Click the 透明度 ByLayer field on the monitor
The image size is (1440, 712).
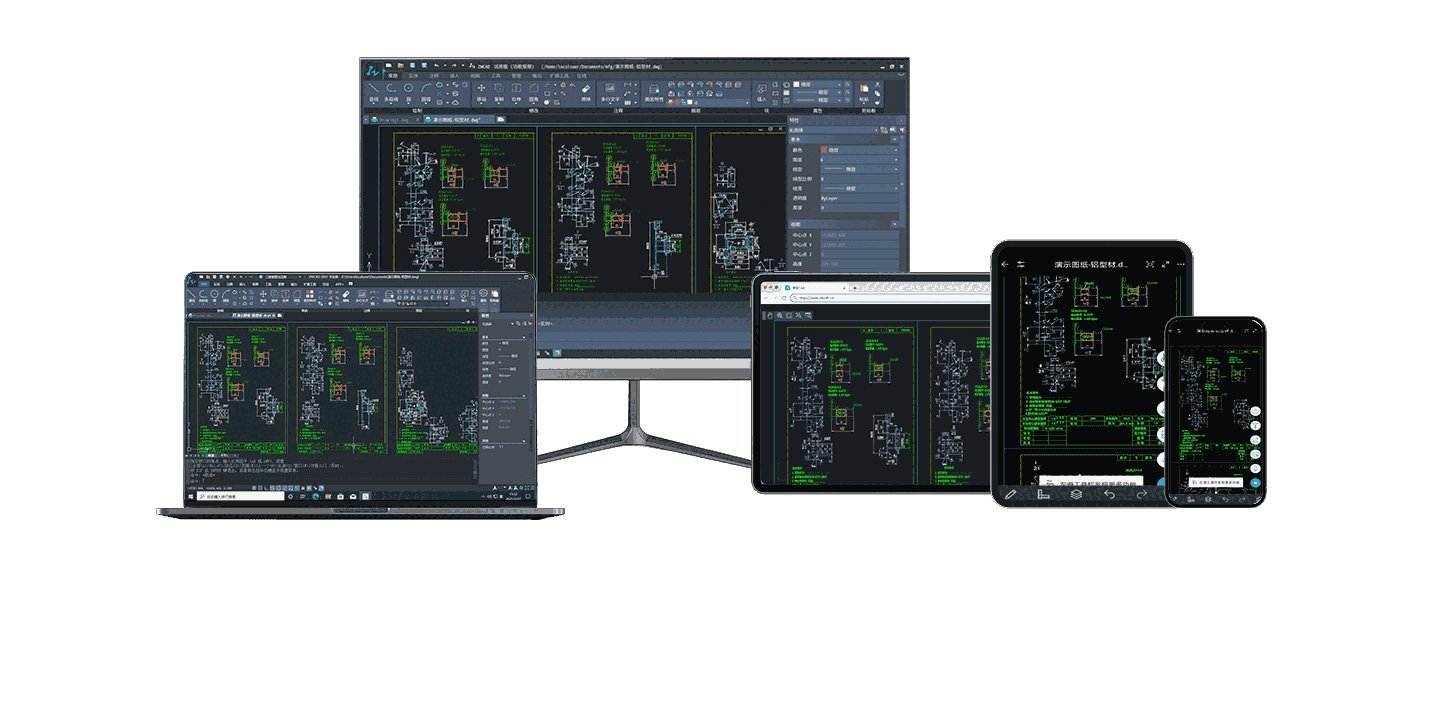coord(859,199)
